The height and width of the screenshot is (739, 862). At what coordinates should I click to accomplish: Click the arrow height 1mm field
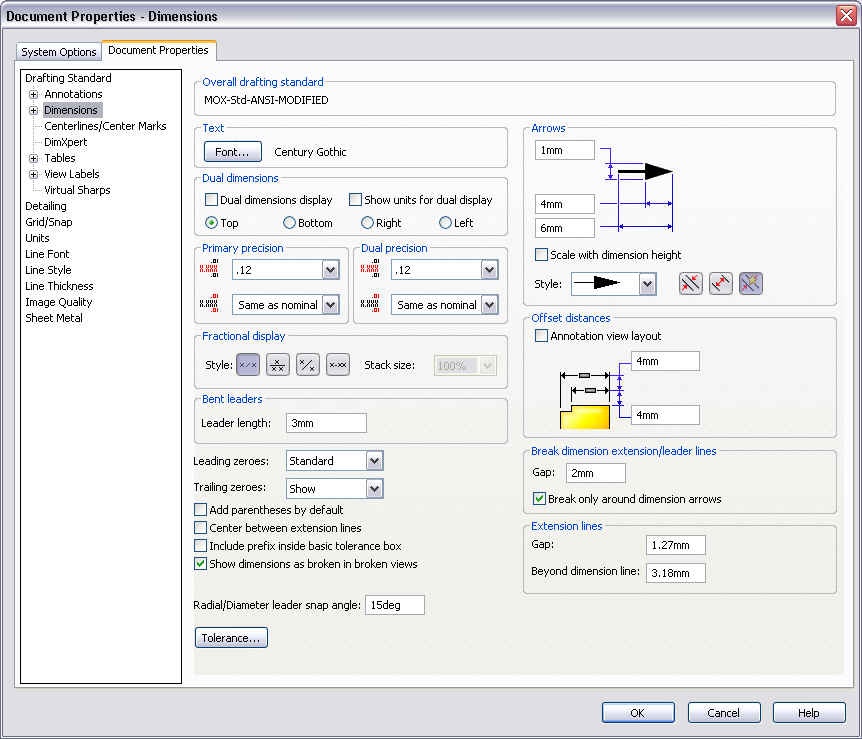click(565, 150)
